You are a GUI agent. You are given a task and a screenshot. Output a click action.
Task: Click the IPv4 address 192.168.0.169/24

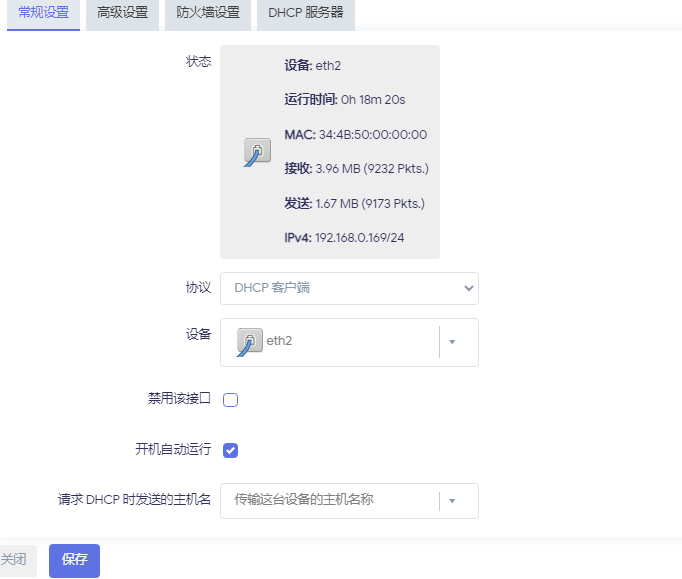359,237
